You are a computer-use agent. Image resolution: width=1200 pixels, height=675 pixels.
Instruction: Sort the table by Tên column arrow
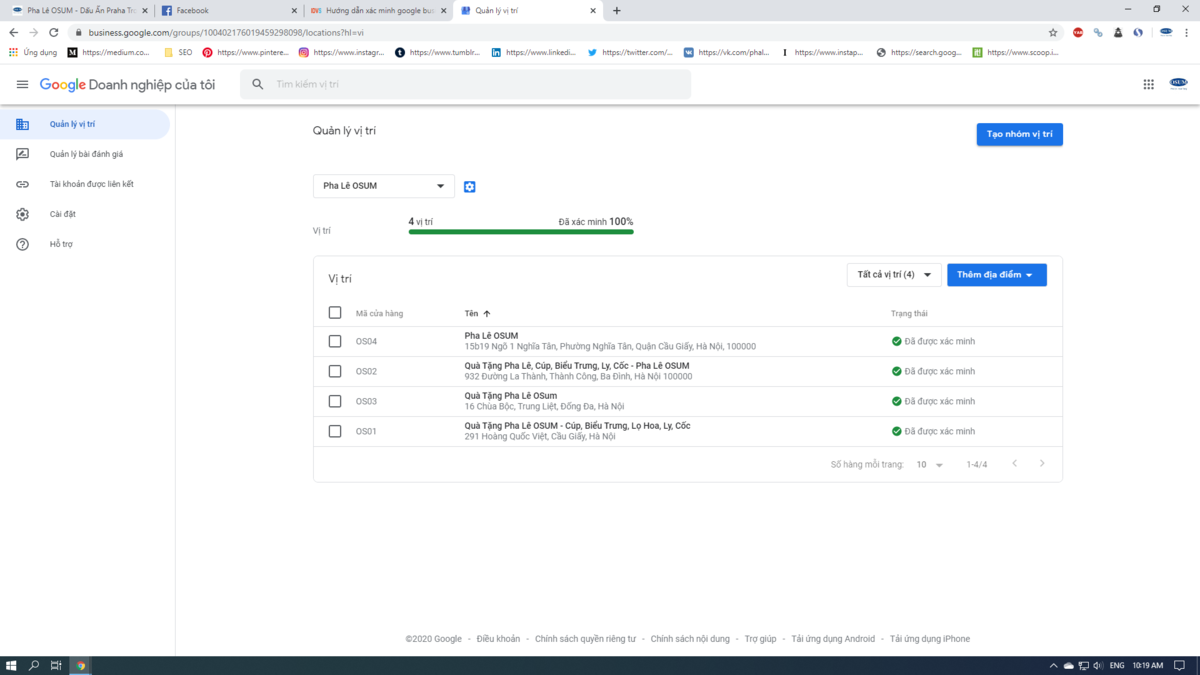[x=487, y=314]
